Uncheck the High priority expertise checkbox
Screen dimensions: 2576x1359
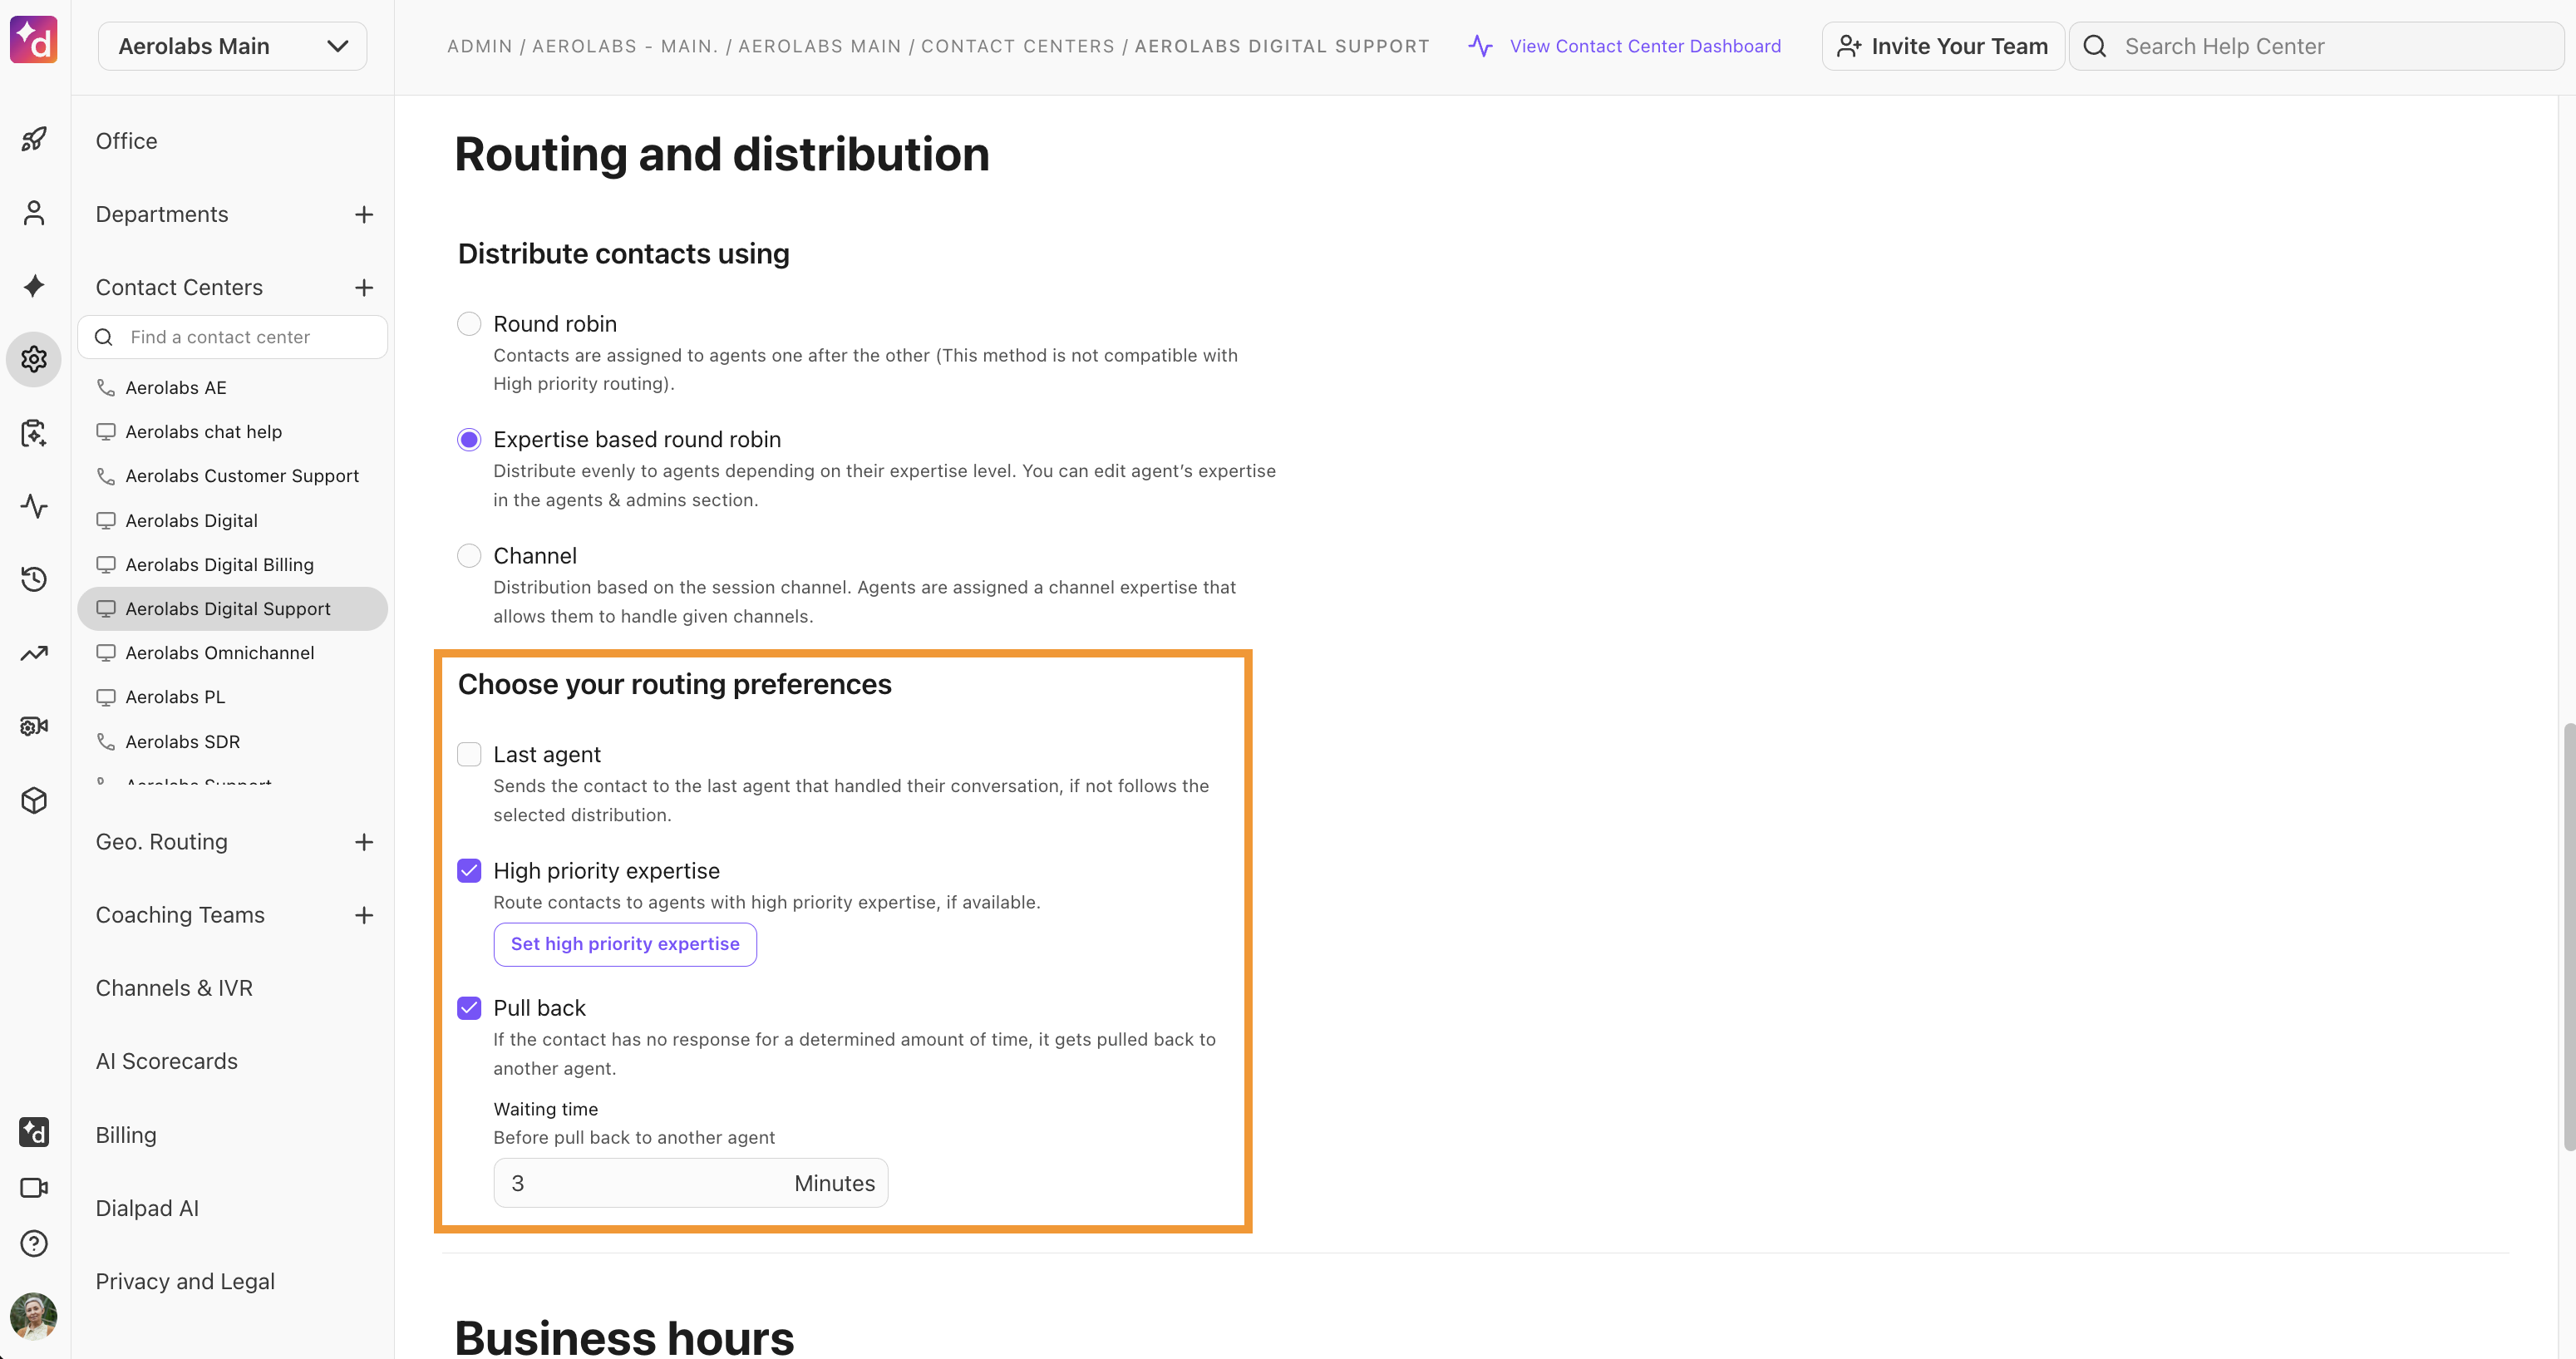tap(469, 871)
